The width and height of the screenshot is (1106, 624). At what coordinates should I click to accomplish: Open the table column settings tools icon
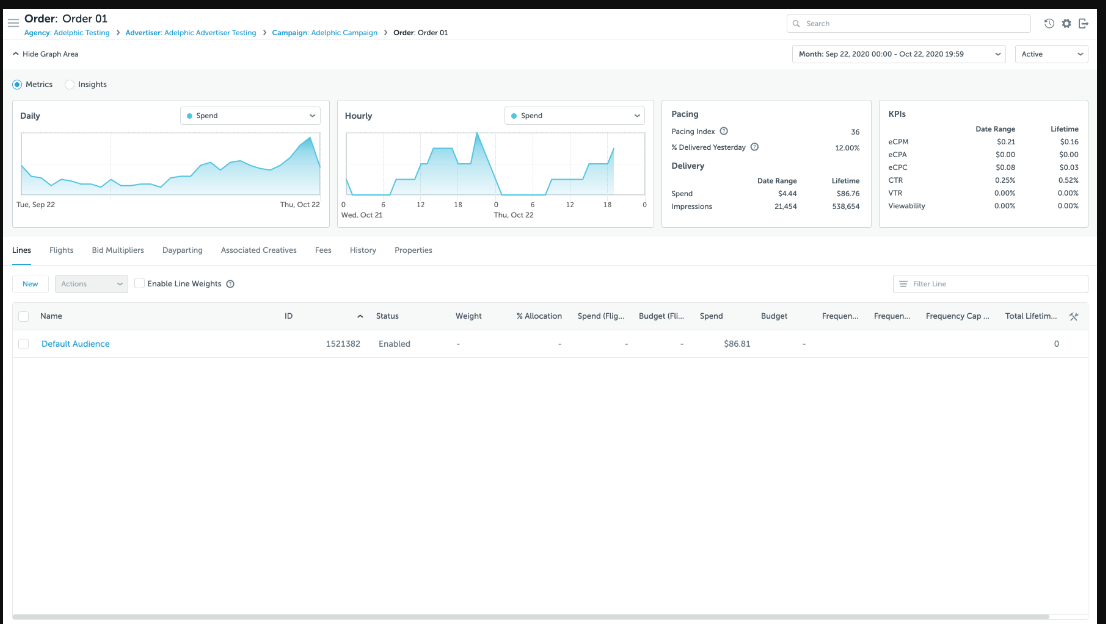click(x=1073, y=316)
